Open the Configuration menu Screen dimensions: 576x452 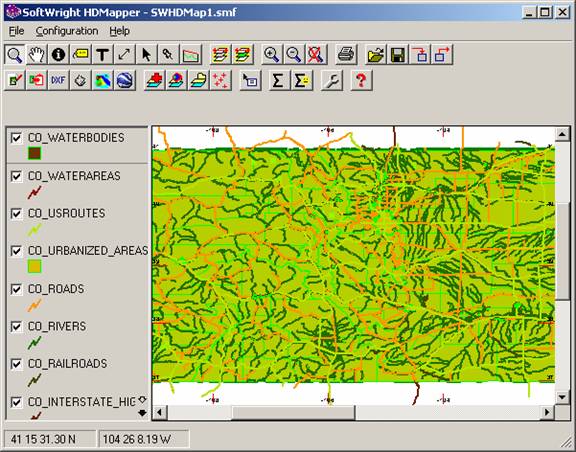pos(67,31)
